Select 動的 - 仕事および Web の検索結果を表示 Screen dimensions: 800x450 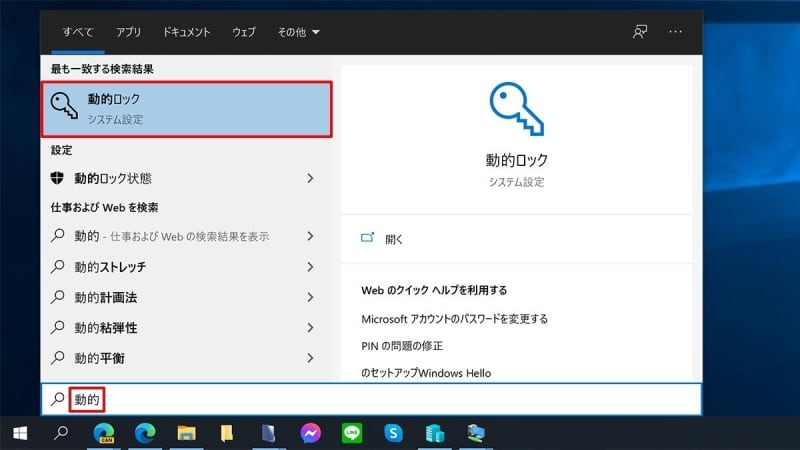tap(187, 236)
